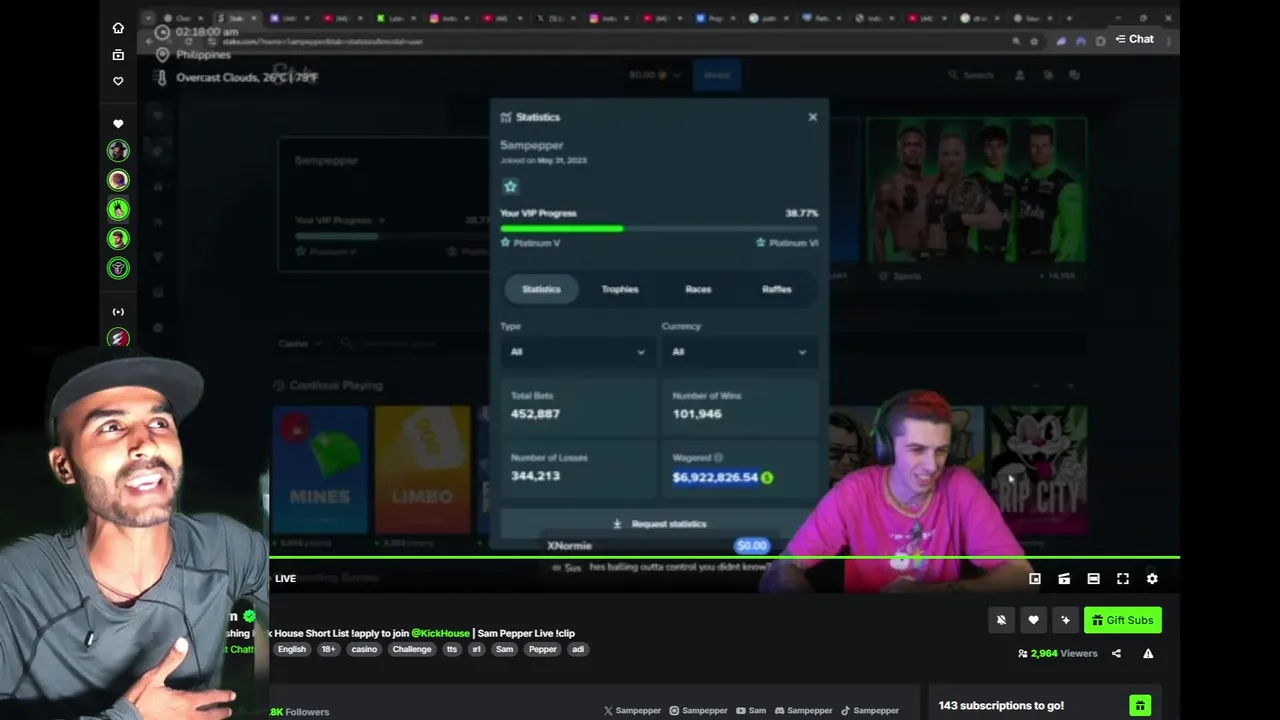The height and width of the screenshot is (720, 1280).
Task: Open the fifth followed channel avatar in sidebar
Action: (x=118, y=268)
